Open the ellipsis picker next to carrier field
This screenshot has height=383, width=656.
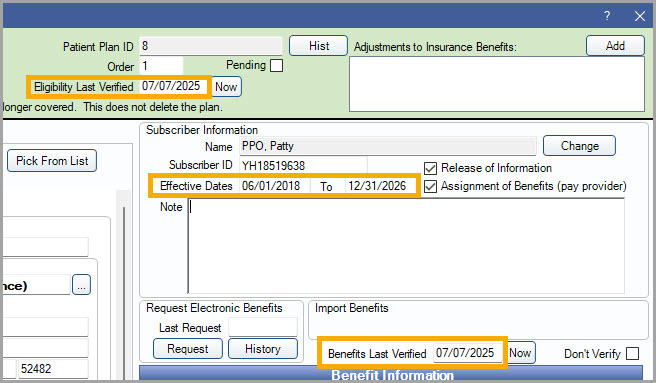coord(81,285)
